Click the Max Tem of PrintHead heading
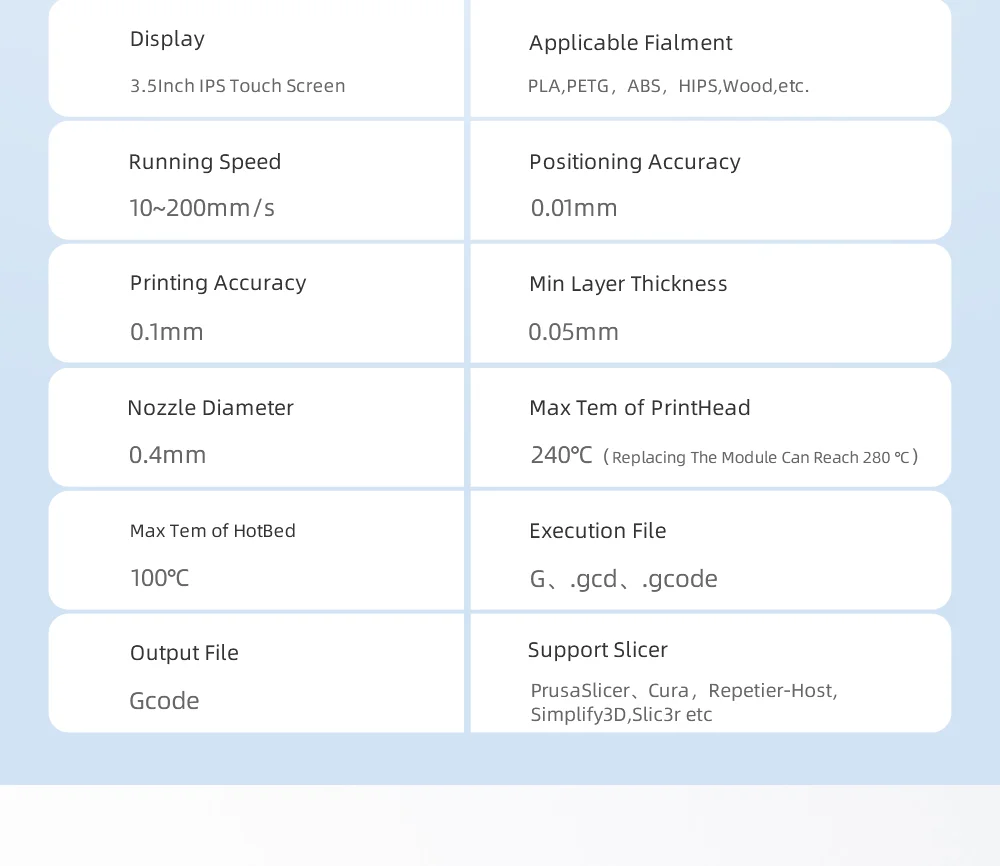 pyautogui.click(x=639, y=408)
